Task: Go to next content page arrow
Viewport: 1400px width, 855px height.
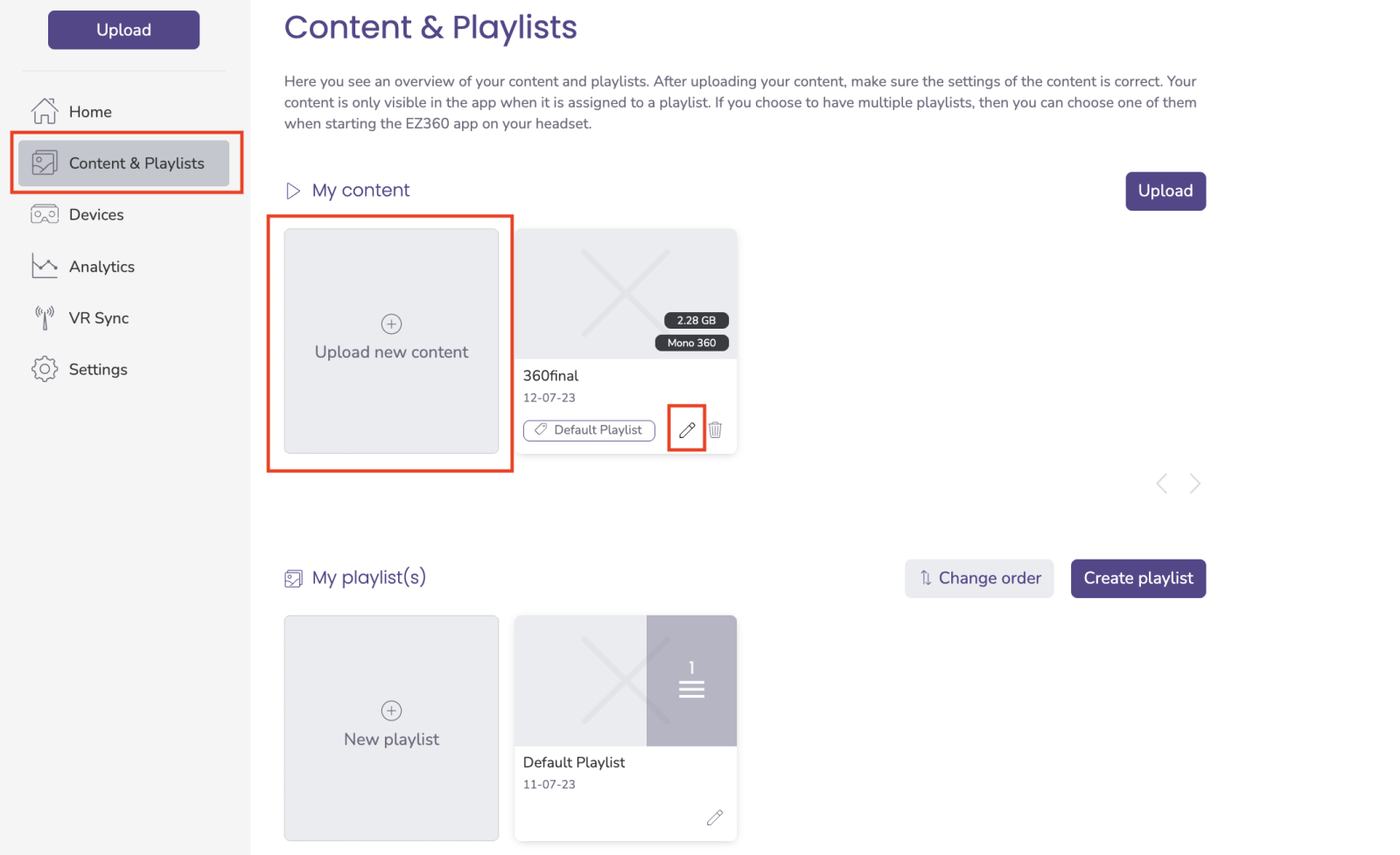Action: pos(1195,484)
